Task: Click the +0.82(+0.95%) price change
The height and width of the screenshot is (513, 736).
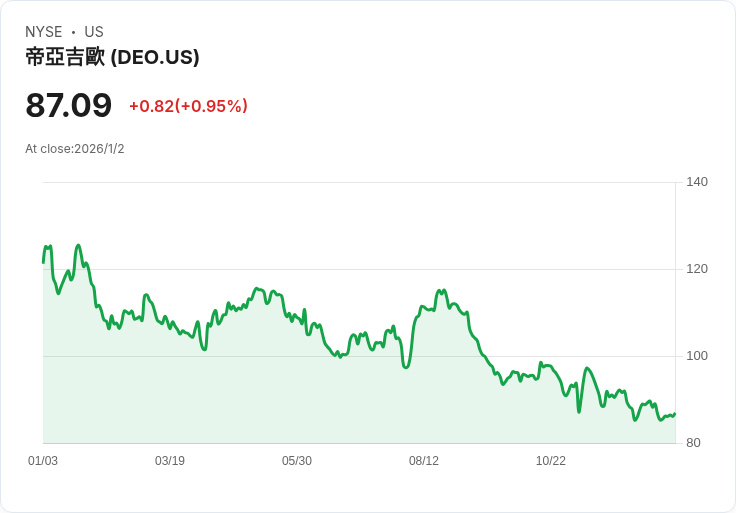Action: [188, 106]
